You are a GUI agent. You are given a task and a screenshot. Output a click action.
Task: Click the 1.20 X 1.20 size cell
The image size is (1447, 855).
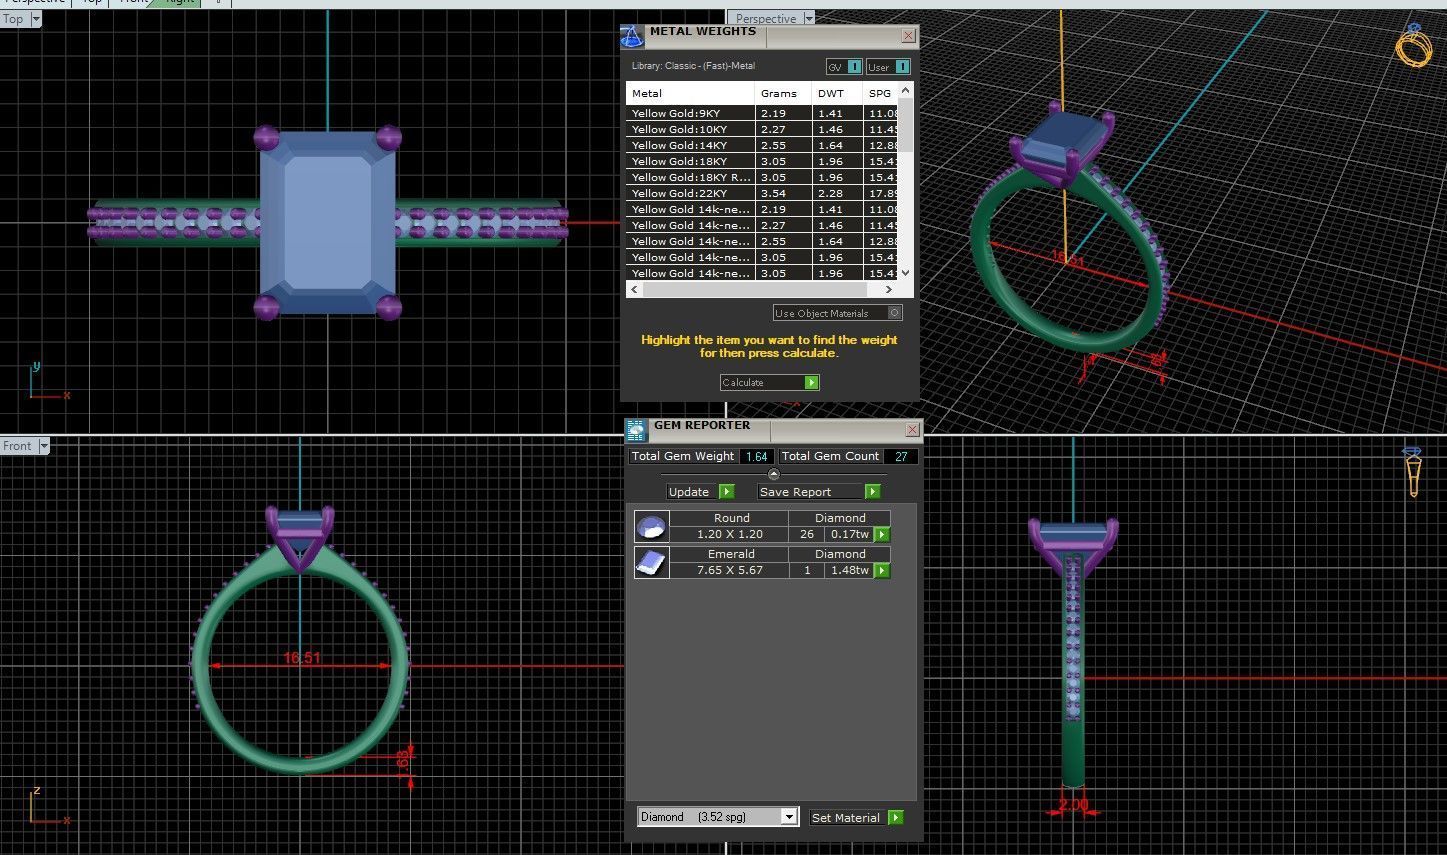[730, 534]
